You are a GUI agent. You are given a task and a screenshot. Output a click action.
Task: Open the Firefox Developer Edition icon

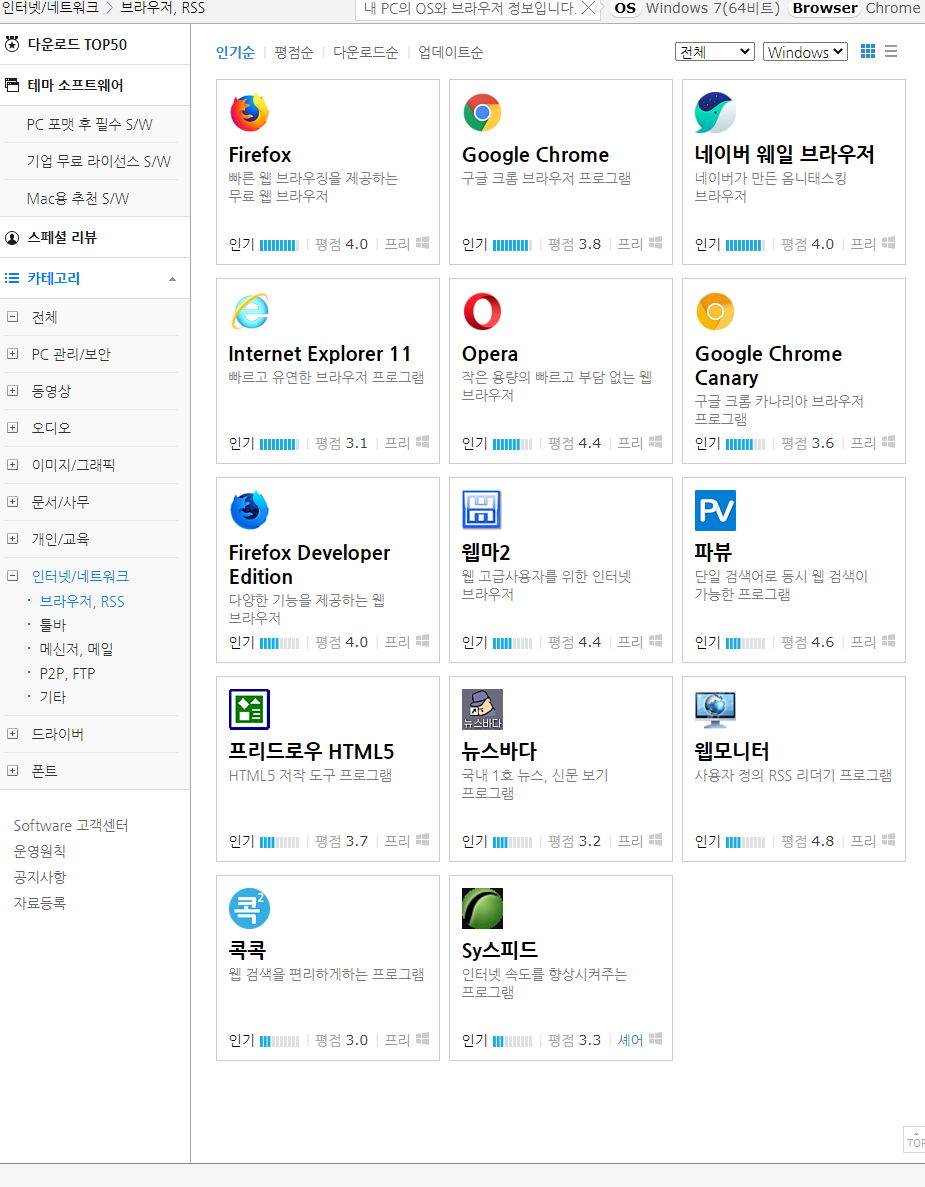(x=249, y=510)
